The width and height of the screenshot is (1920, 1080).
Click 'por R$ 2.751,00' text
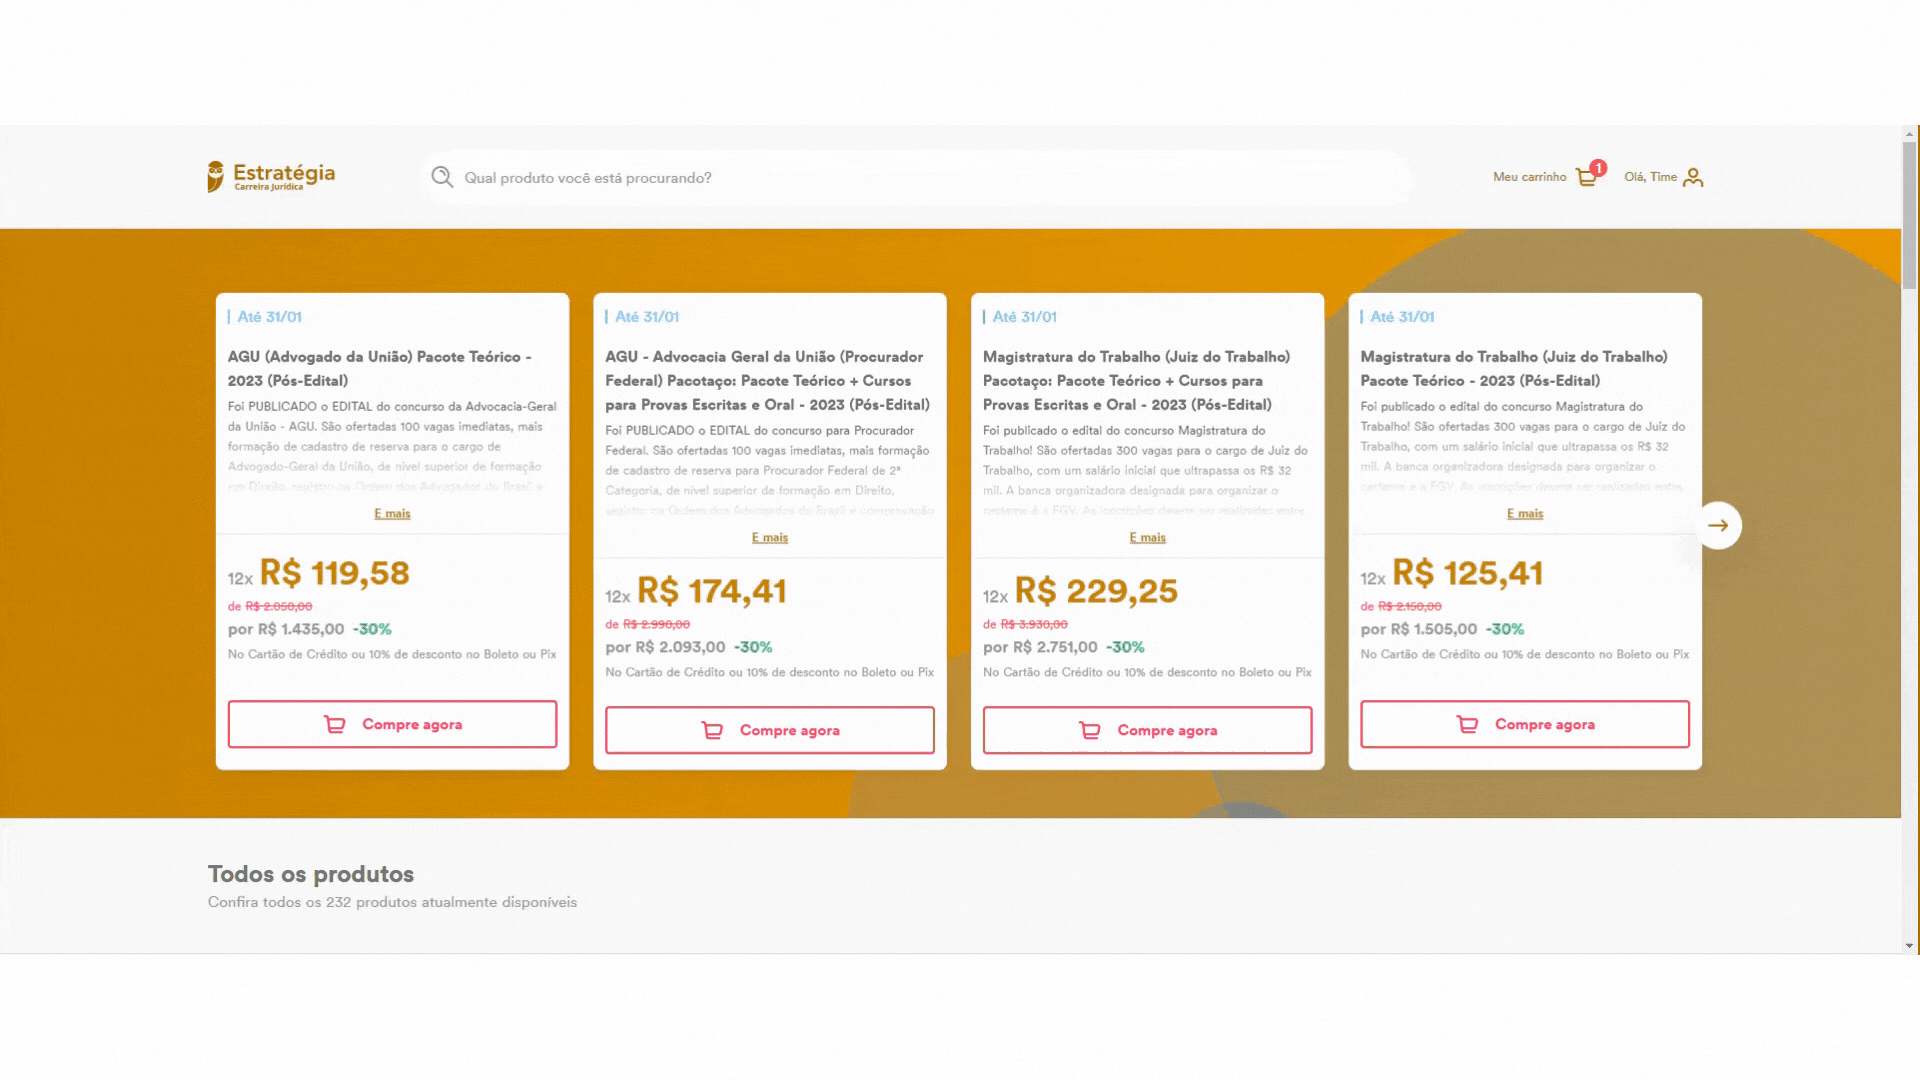point(1040,647)
